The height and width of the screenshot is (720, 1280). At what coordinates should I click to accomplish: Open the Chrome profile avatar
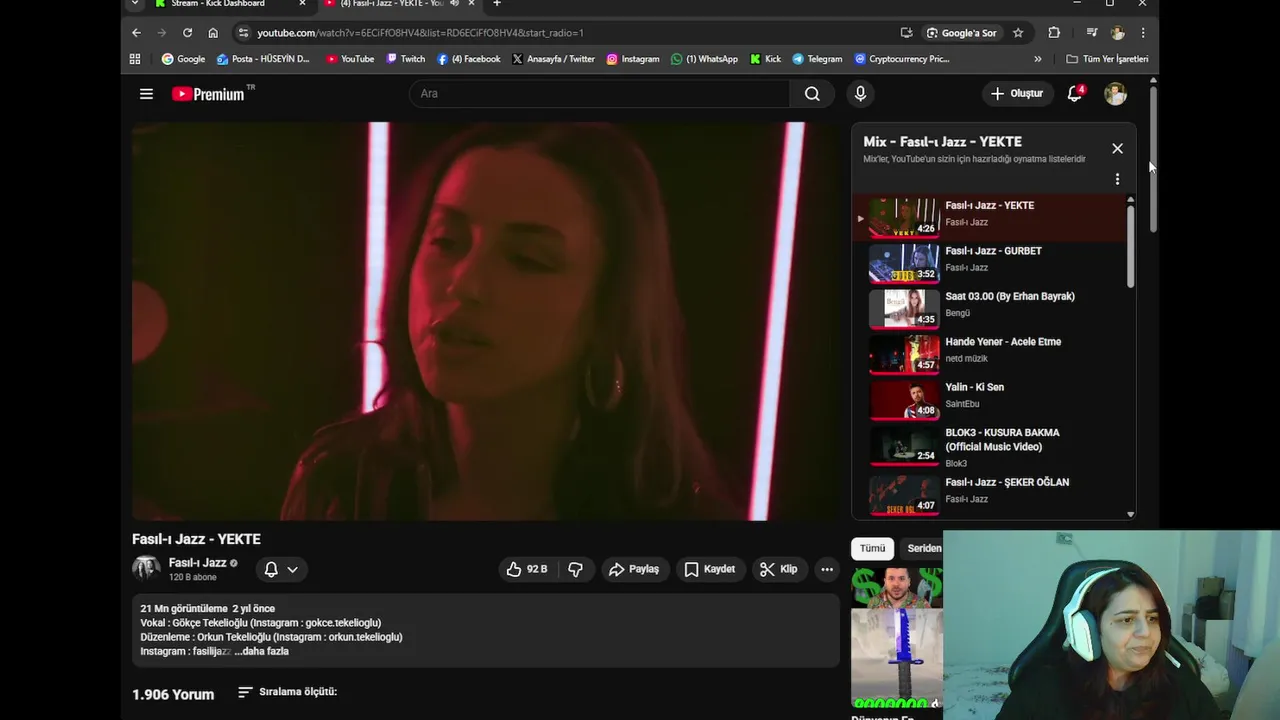coord(1118,33)
